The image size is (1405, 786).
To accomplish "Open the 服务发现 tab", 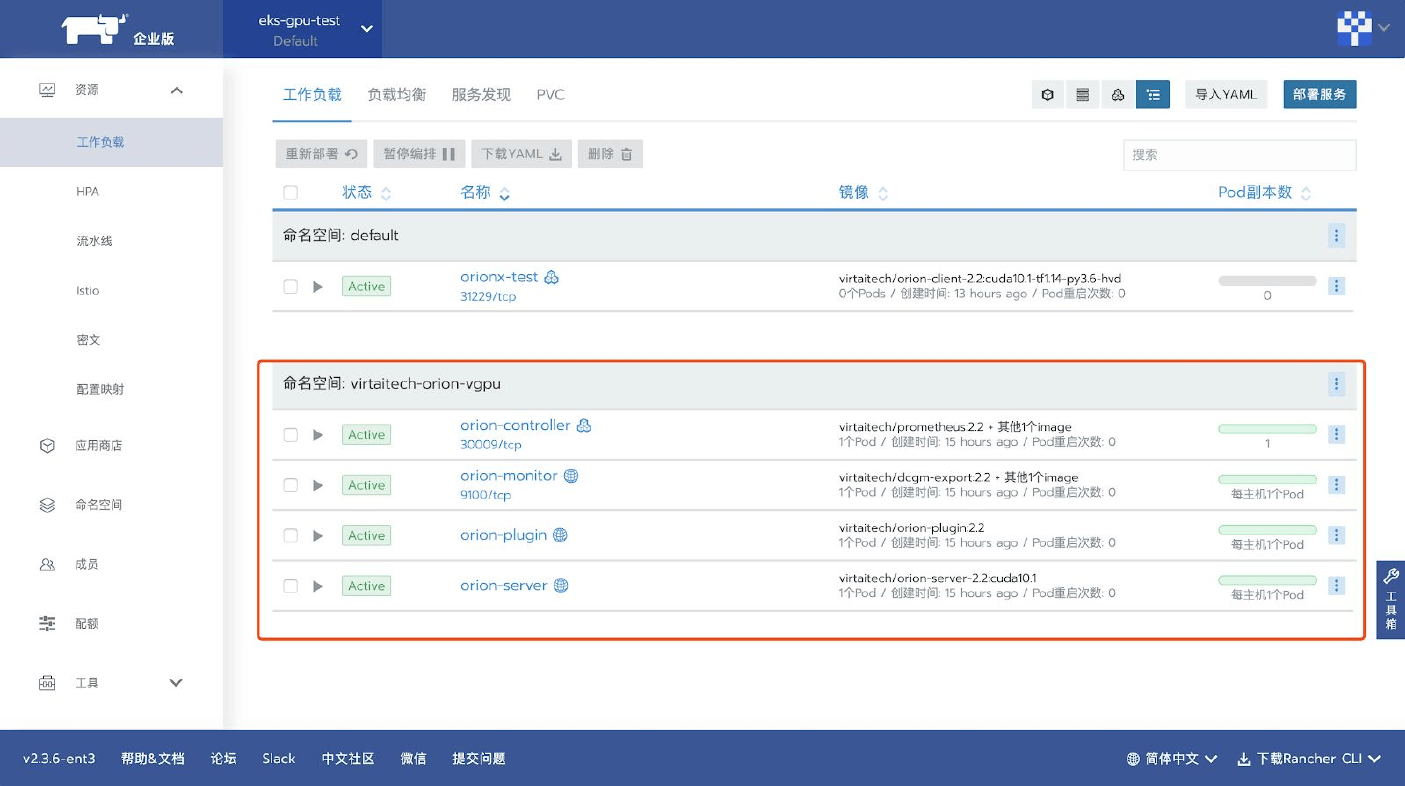I will (481, 95).
